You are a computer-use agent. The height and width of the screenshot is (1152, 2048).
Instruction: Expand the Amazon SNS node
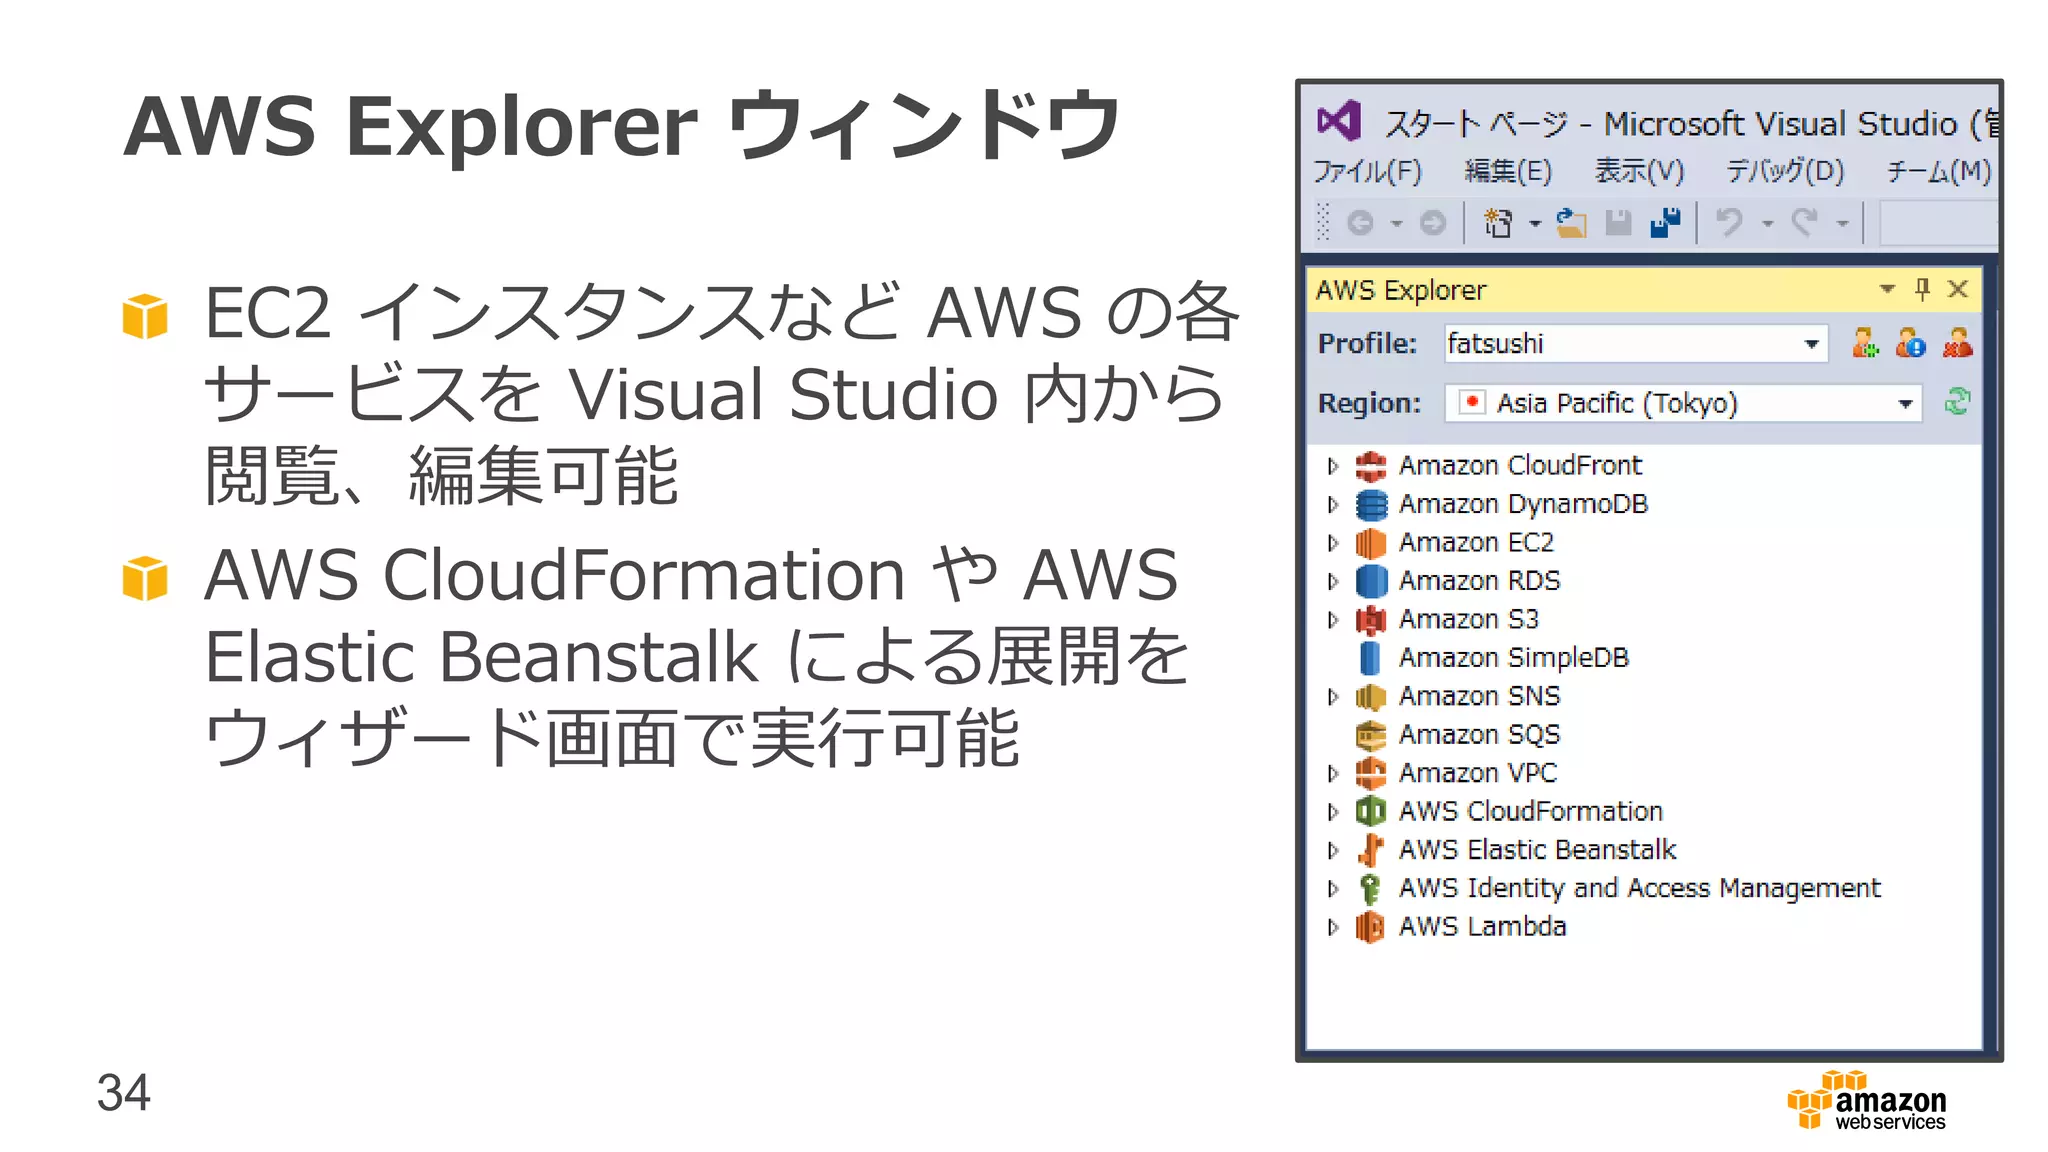(1333, 697)
